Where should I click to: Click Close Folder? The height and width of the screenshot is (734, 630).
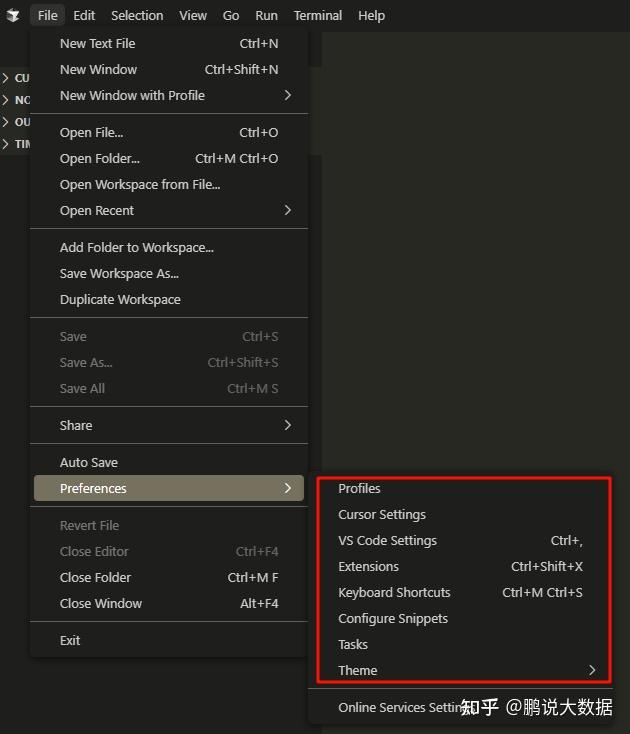coord(95,578)
